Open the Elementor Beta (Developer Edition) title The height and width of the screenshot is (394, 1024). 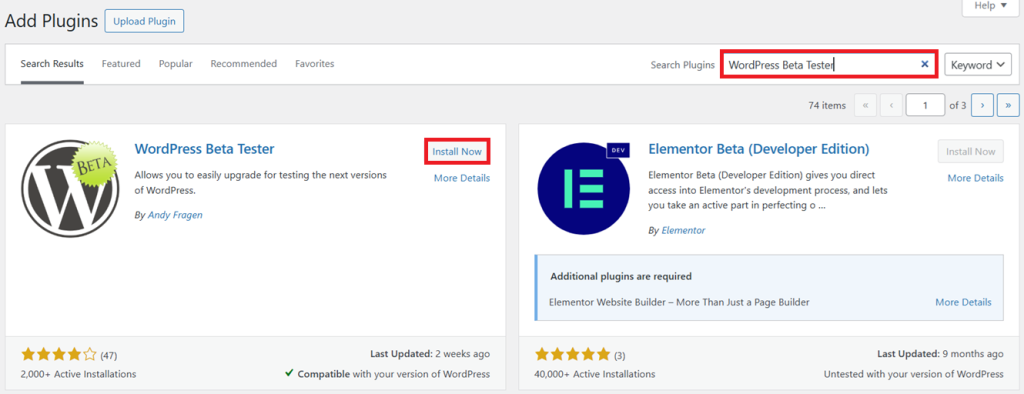tap(759, 149)
